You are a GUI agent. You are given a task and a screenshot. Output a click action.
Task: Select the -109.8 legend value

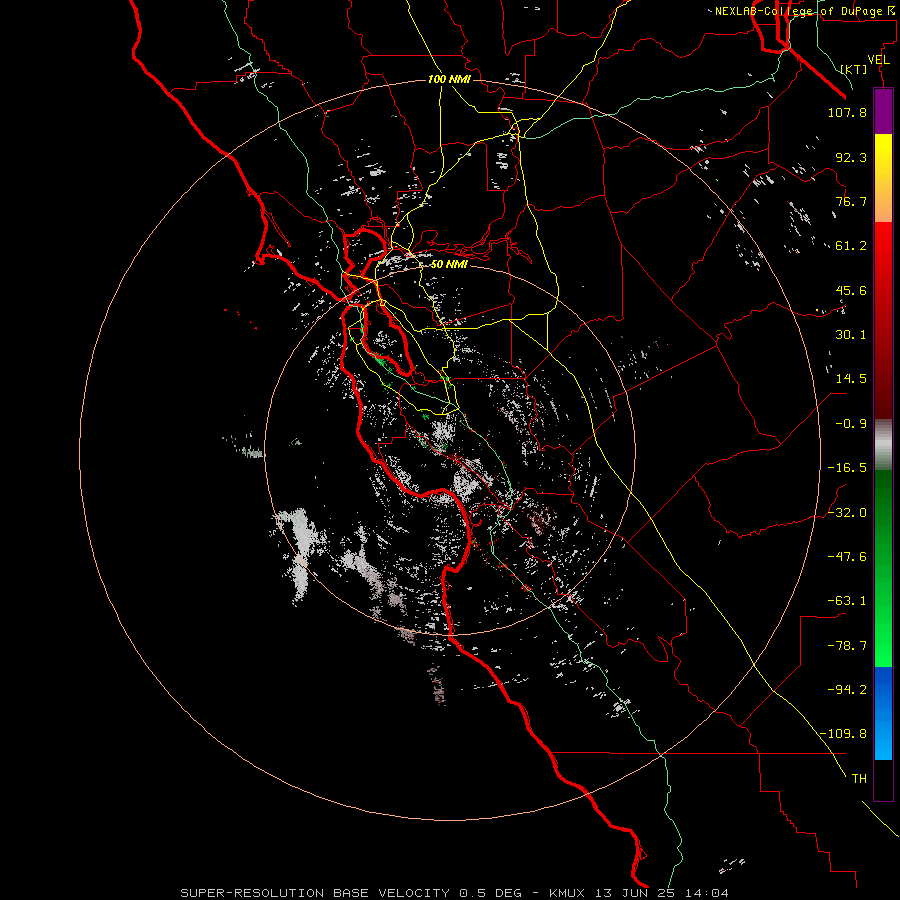[x=843, y=734]
